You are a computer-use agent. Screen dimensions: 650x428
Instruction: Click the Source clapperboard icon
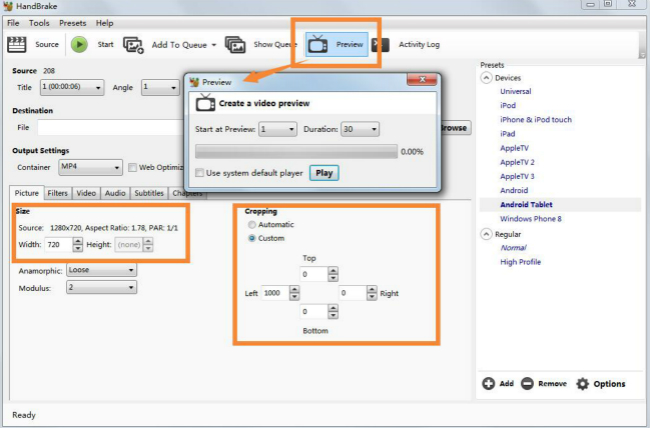(17, 44)
